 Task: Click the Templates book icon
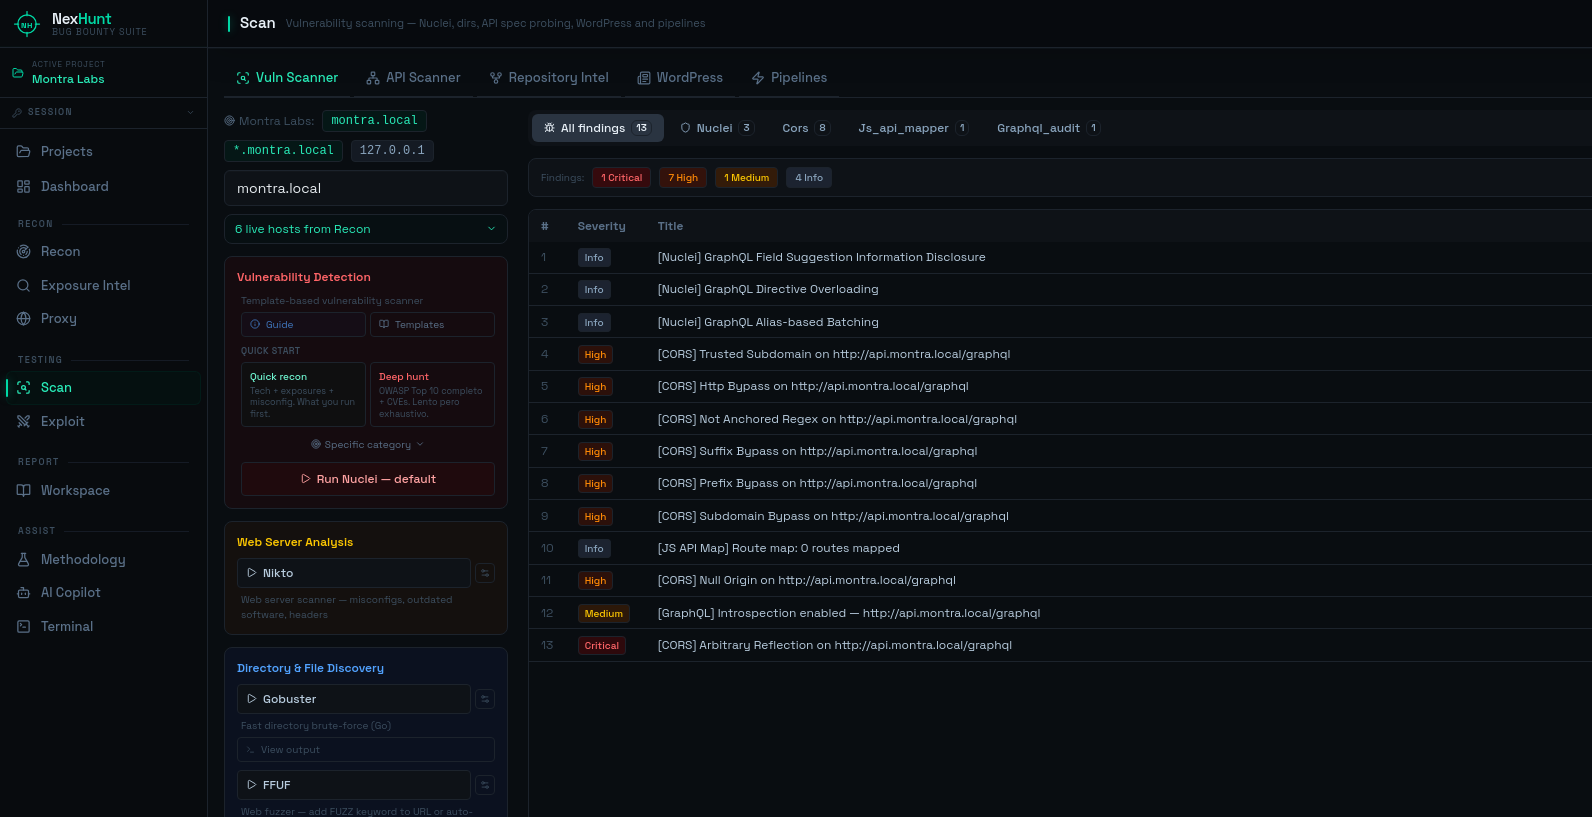pos(384,325)
